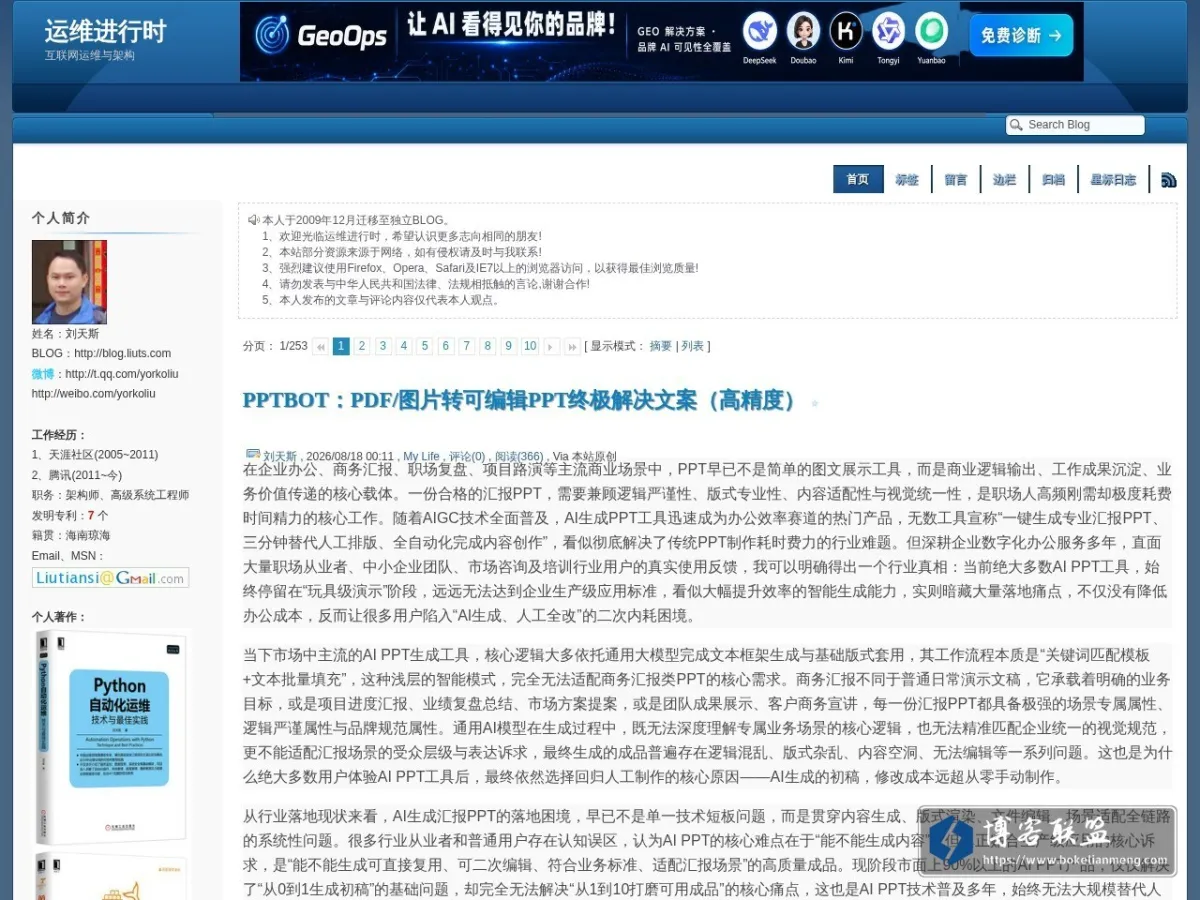Click the profile photo of 刘天斯
This screenshot has width=1200, height=900.
pyautogui.click(x=69, y=281)
